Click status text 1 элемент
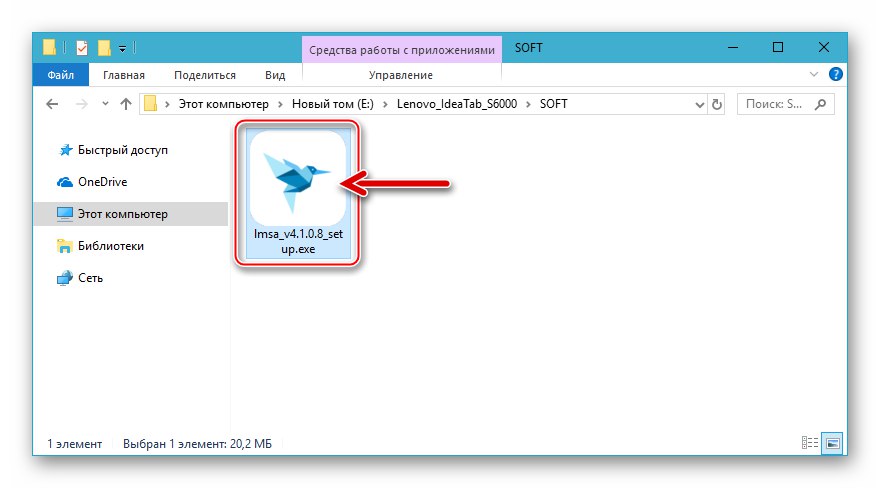This screenshot has height=488, width=880. pyautogui.click(x=75, y=444)
